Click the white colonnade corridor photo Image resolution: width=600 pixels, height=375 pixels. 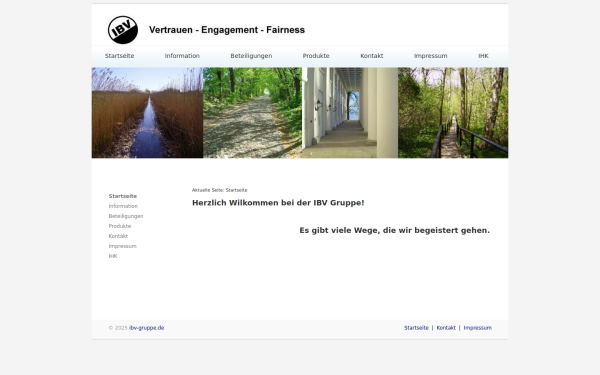(x=350, y=113)
